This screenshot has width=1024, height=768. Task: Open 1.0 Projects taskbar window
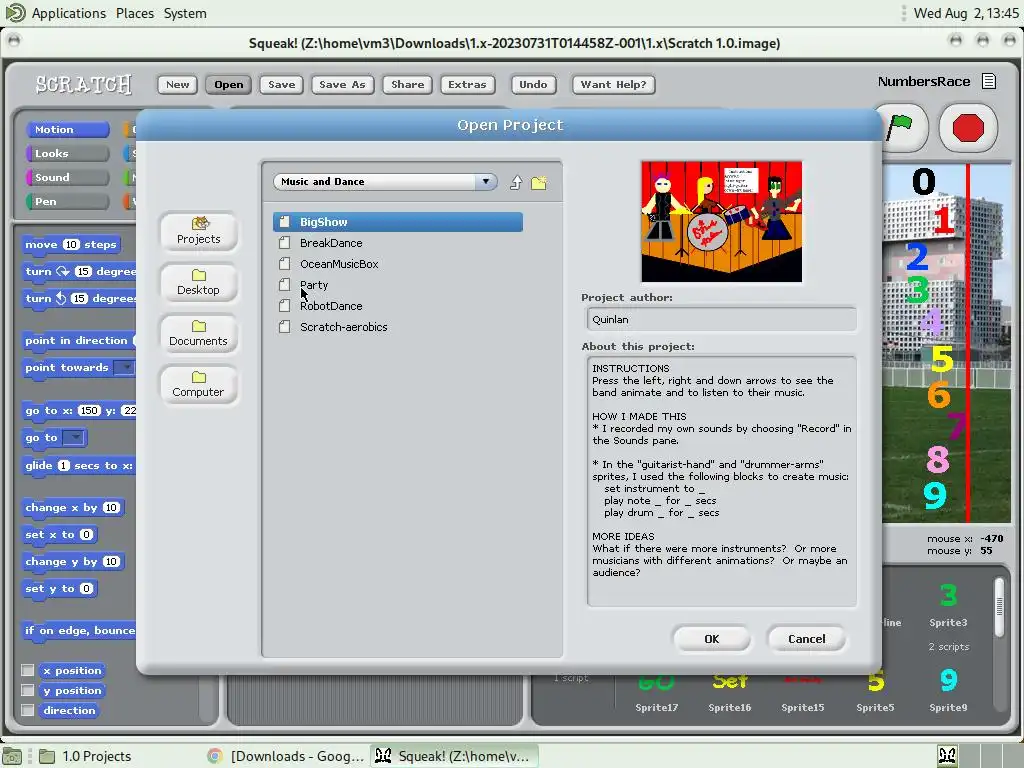(85, 756)
